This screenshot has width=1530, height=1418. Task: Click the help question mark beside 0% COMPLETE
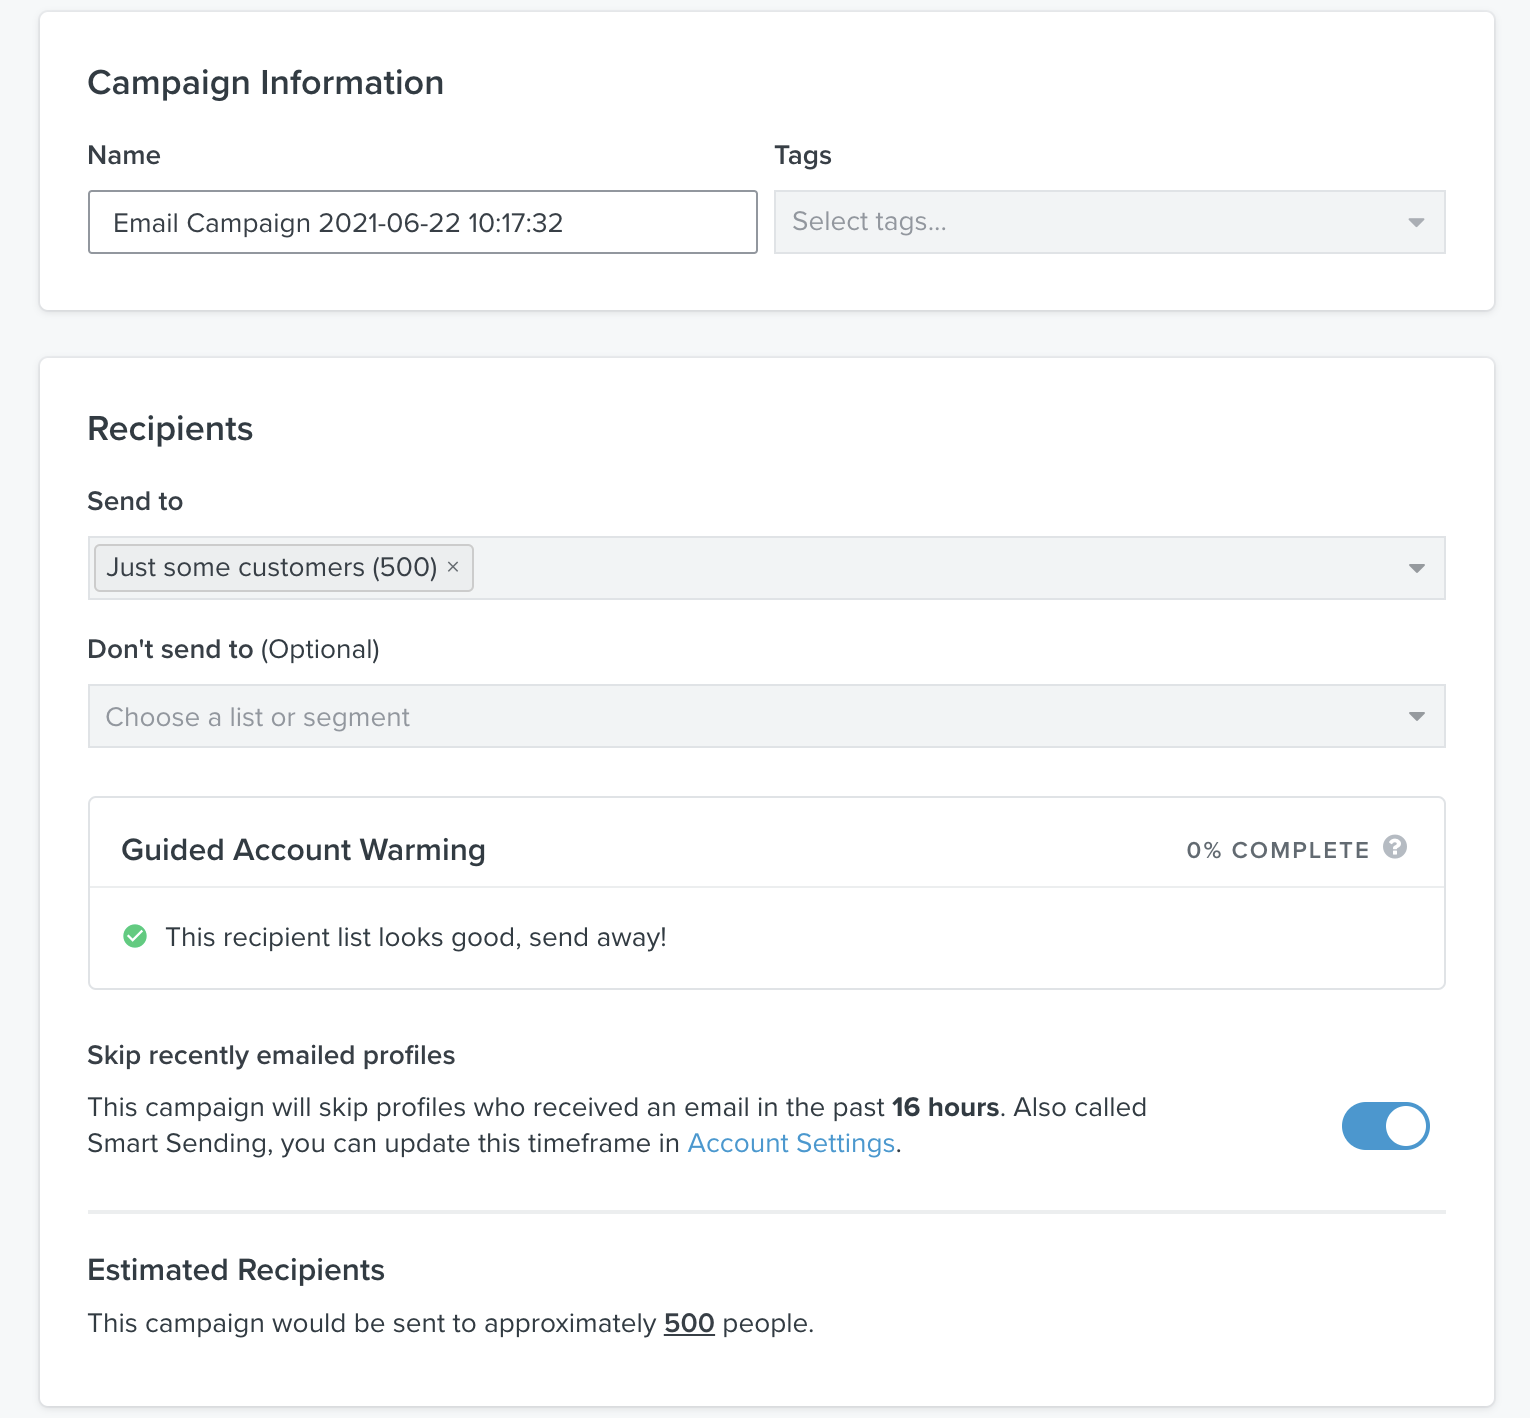(1395, 847)
